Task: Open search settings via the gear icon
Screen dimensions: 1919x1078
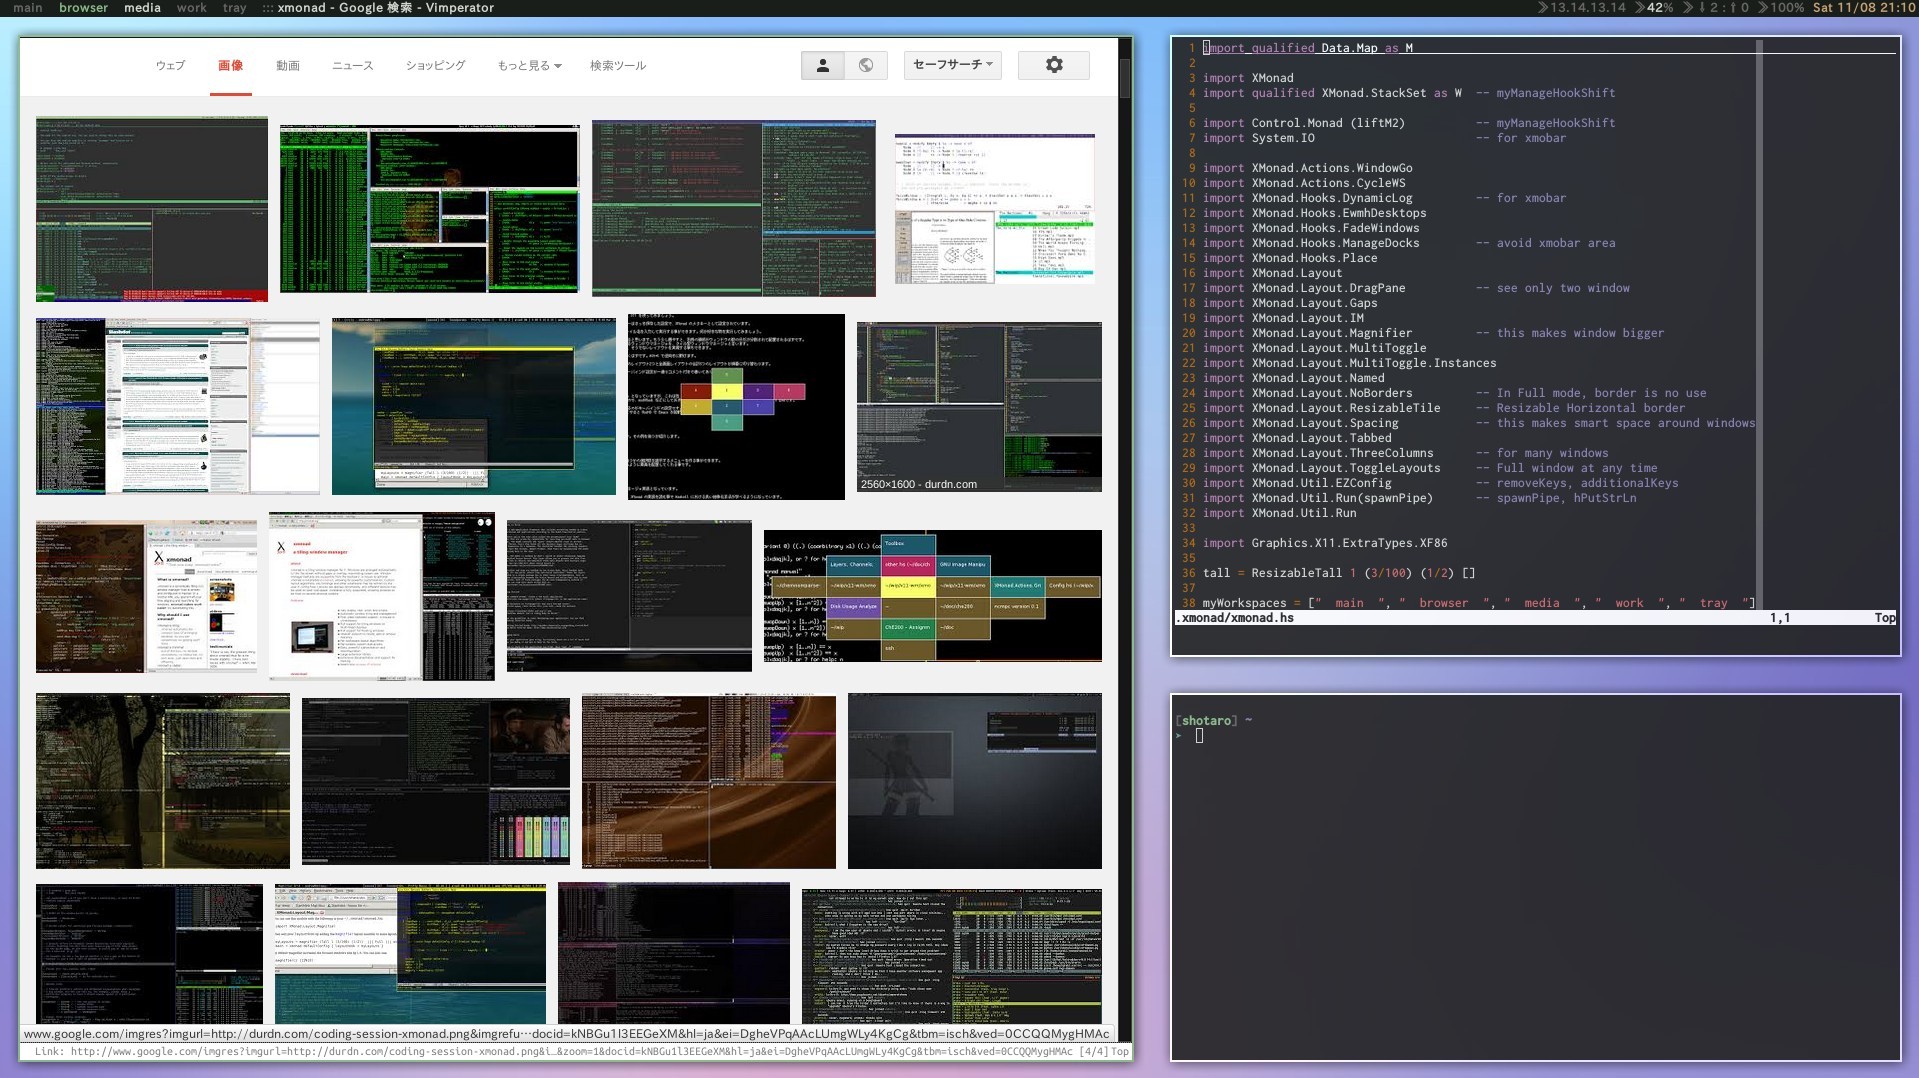Action: click(1052, 64)
